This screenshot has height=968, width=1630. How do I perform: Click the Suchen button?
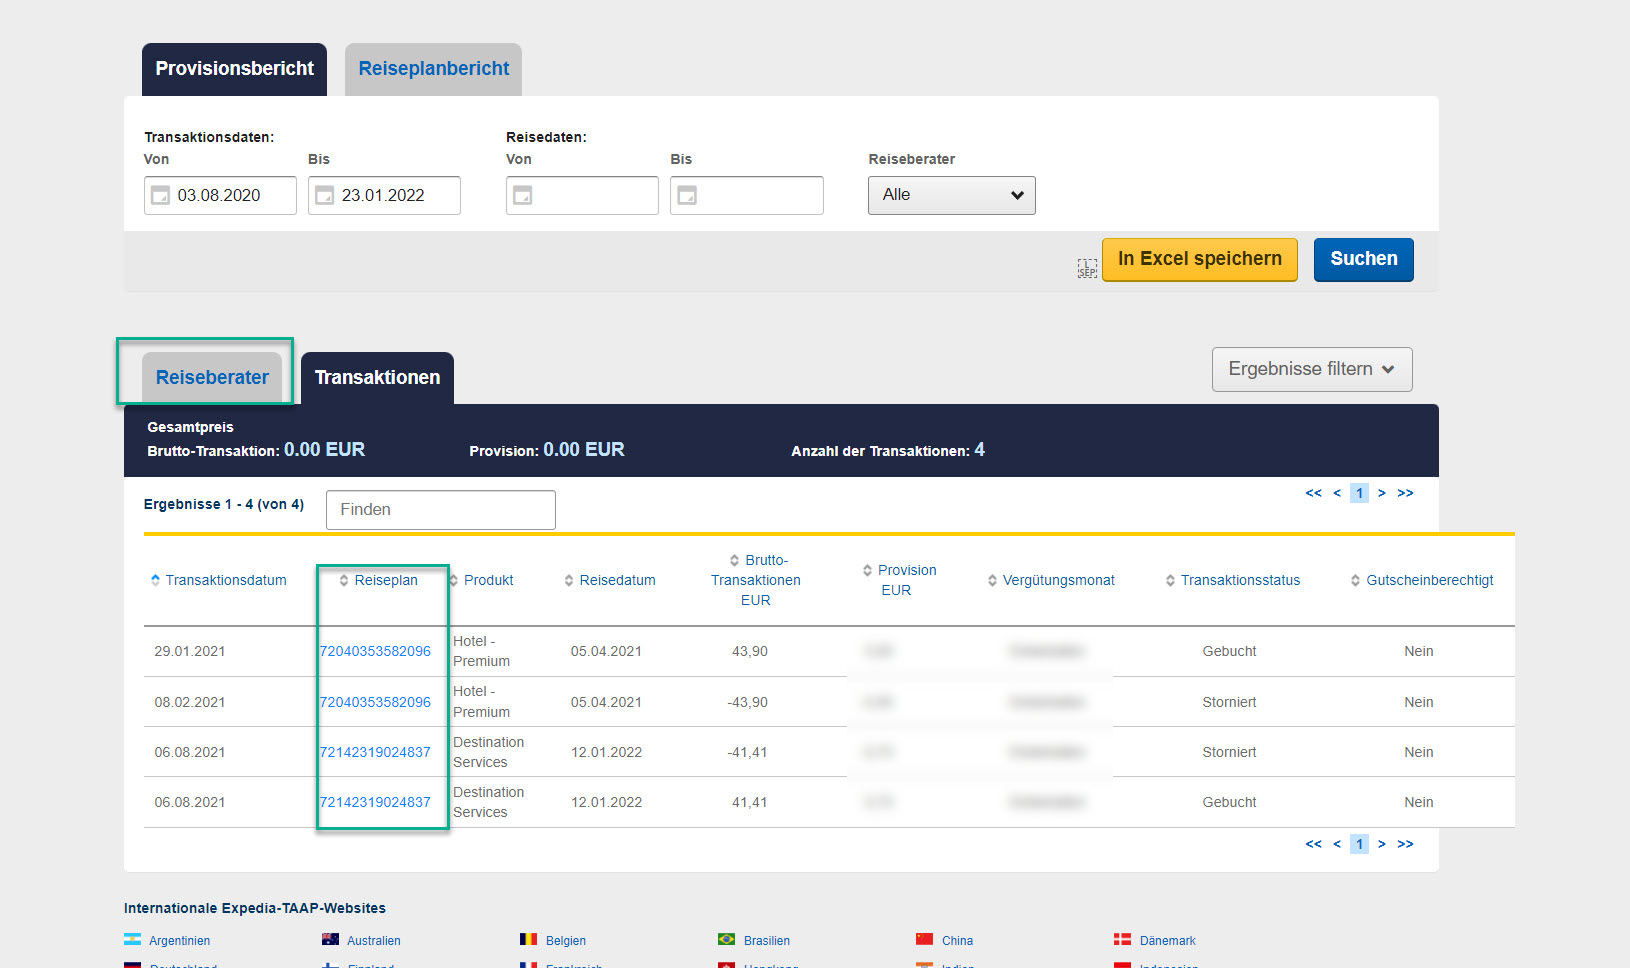click(1363, 259)
